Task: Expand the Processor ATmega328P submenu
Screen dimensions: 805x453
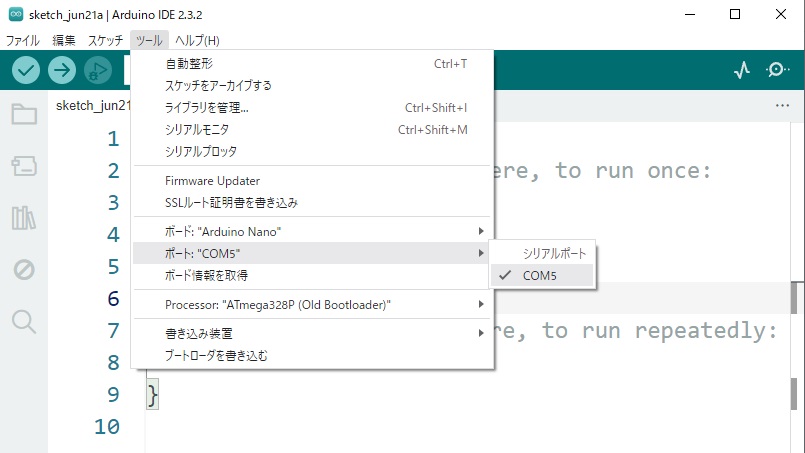Action: (x=312, y=305)
